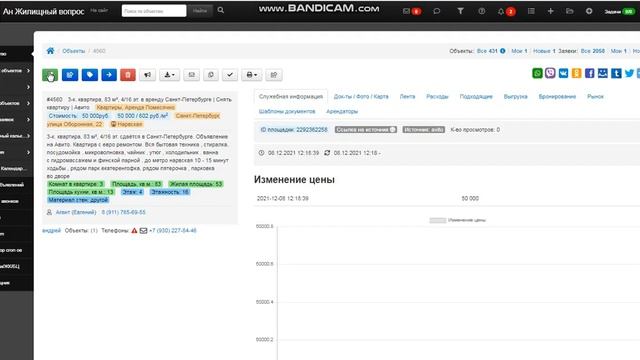Share via Odnoklassniki icon
Screen dimensions: 640x360
coord(576,73)
